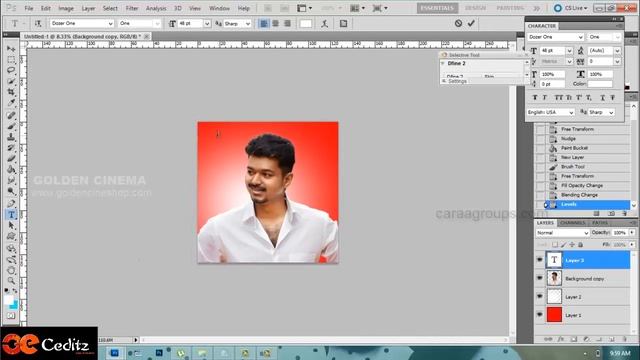Toggle Strikethrough in Character panel
Screen dimensions: 640x360
[613, 98]
